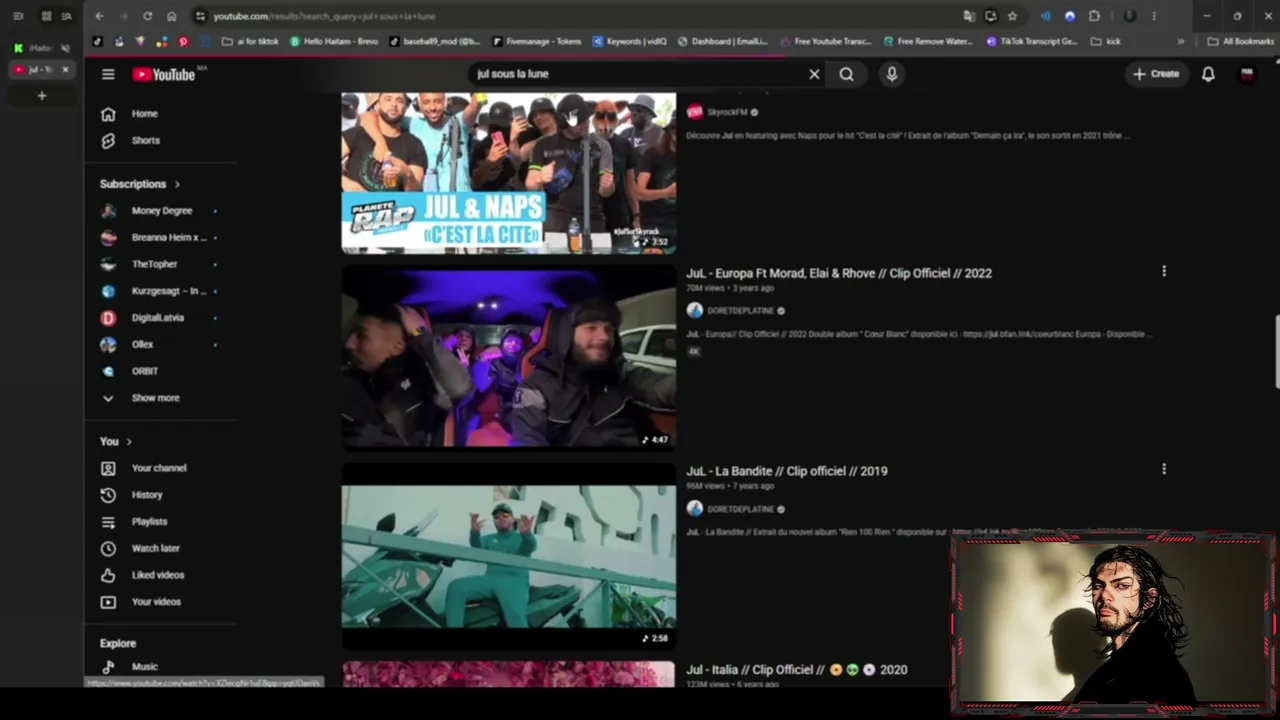
Task: Open the 'Jul - Italia' video title
Action: click(x=797, y=670)
